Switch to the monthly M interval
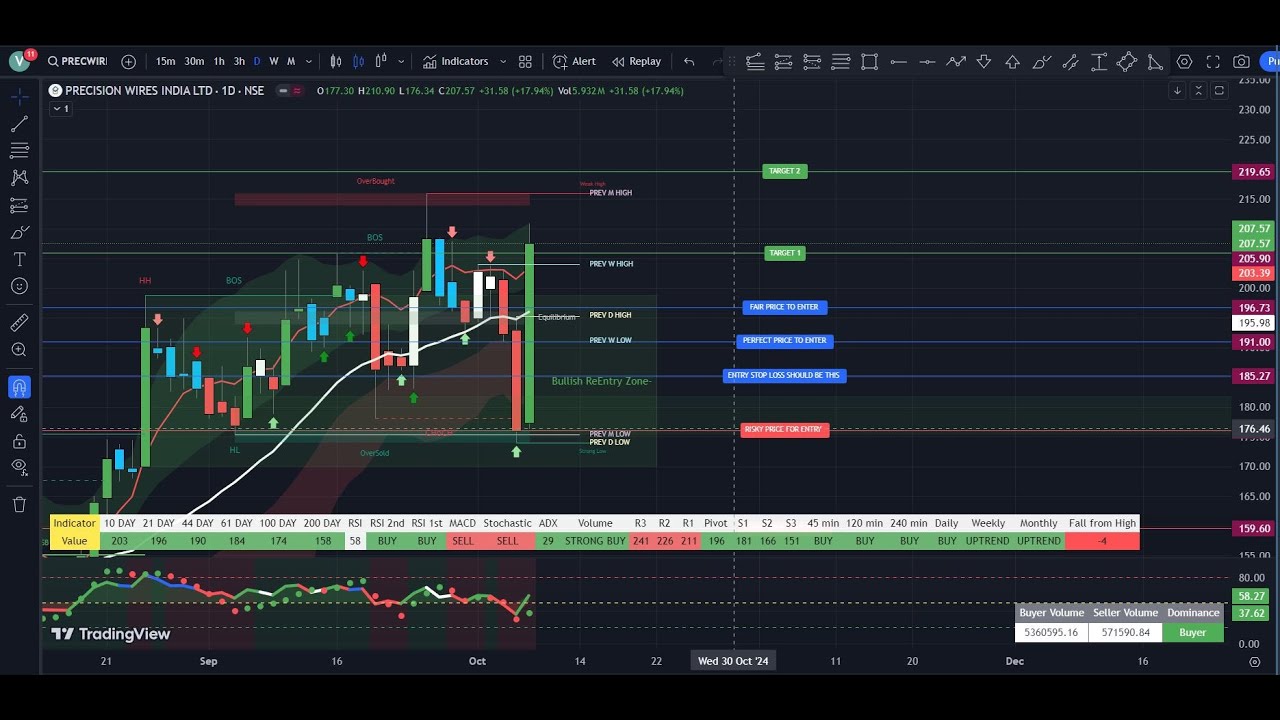This screenshot has height=720, width=1280. pyautogui.click(x=291, y=61)
